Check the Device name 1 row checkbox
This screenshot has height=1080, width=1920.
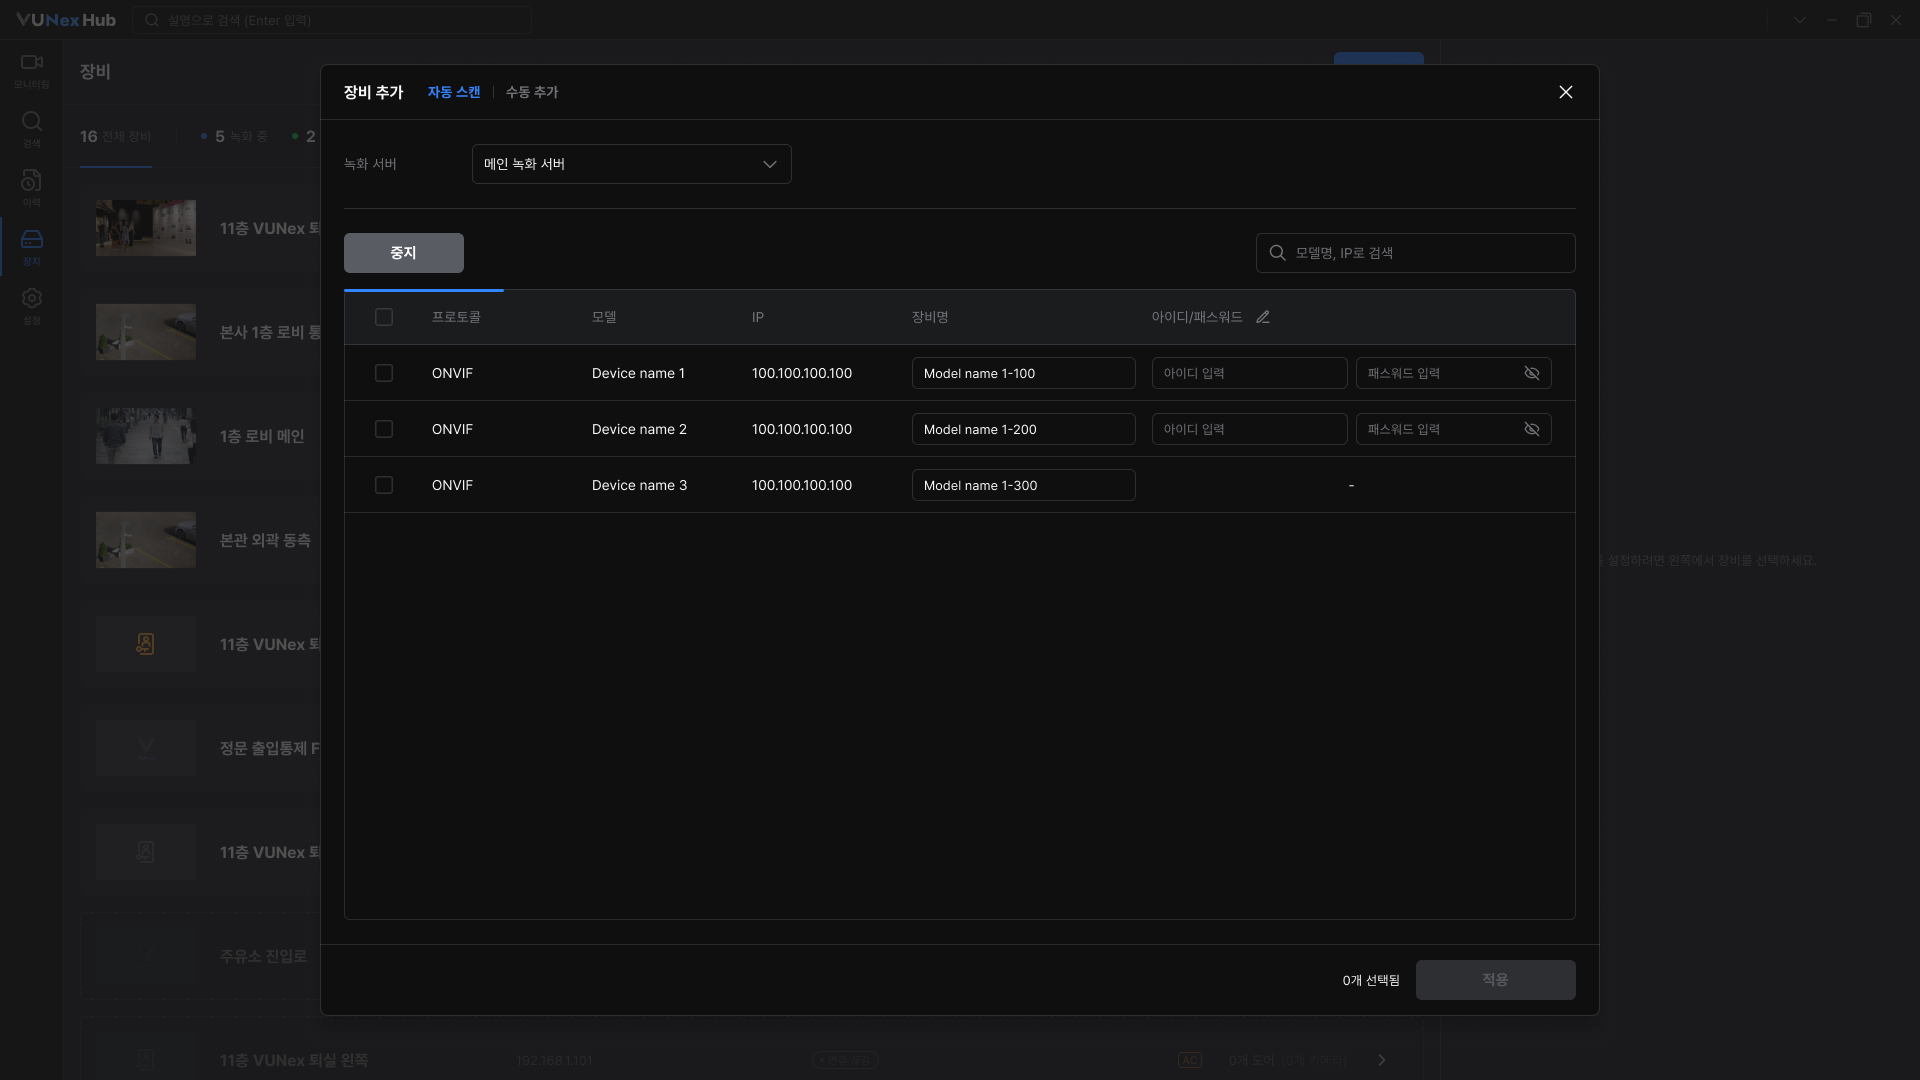(x=384, y=373)
